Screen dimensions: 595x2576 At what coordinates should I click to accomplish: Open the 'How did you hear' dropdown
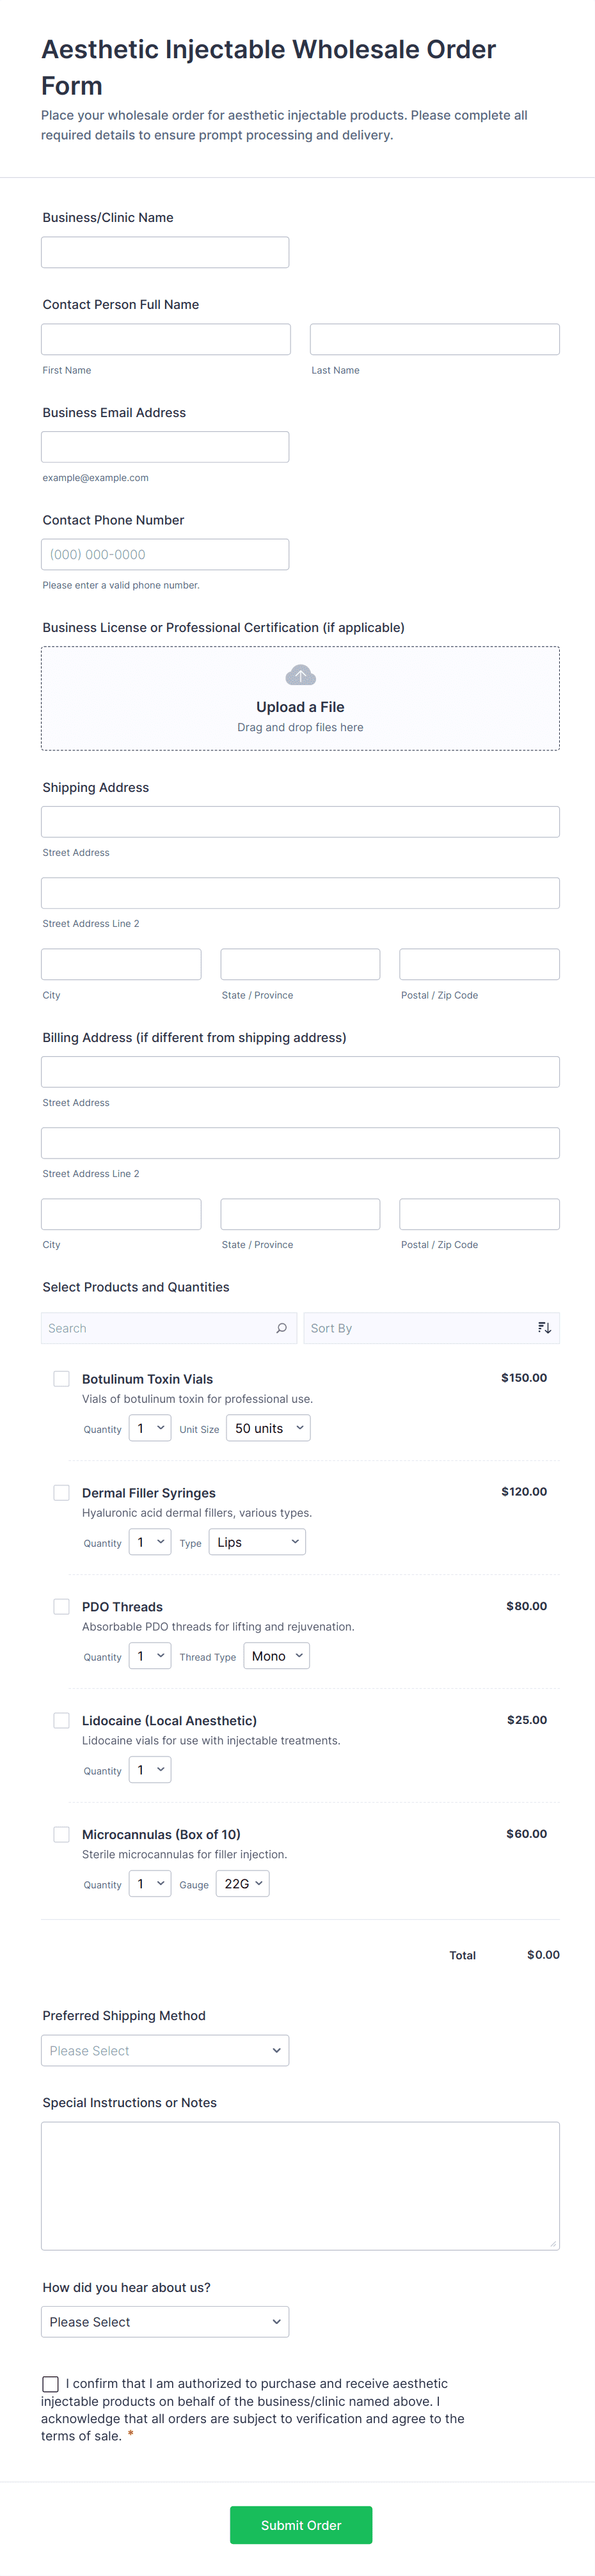tap(165, 2322)
